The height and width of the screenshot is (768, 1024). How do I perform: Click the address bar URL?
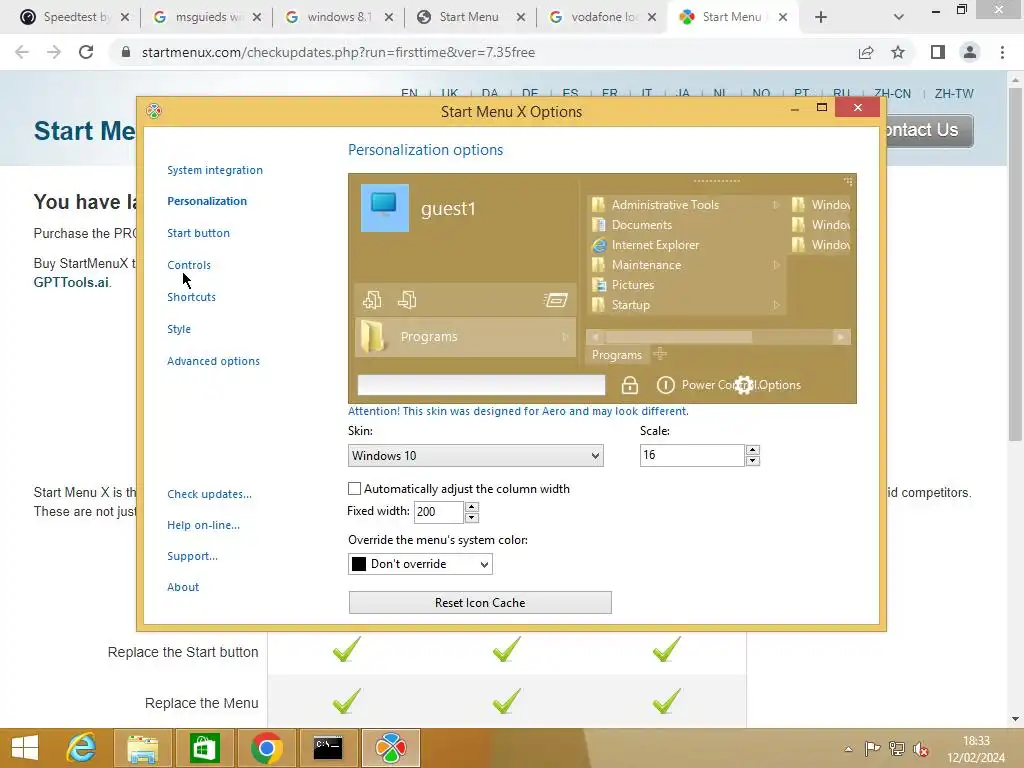click(x=338, y=52)
